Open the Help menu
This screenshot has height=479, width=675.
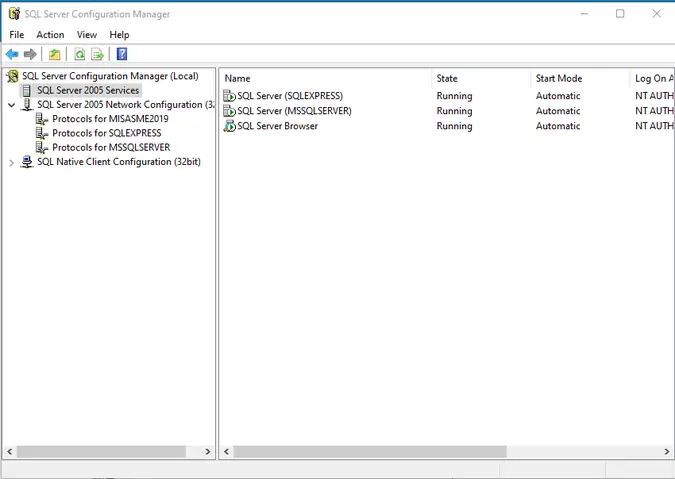pos(119,35)
